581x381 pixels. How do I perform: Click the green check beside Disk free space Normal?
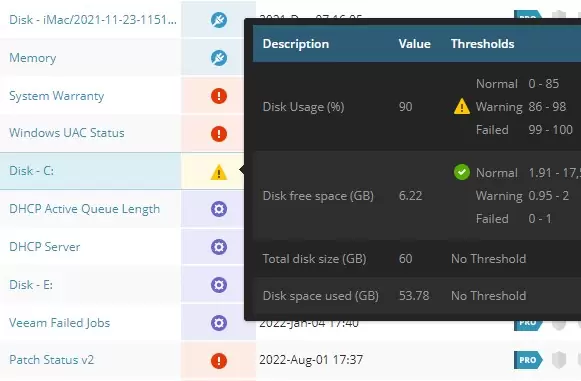pyautogui.click(x=462, y=172)
